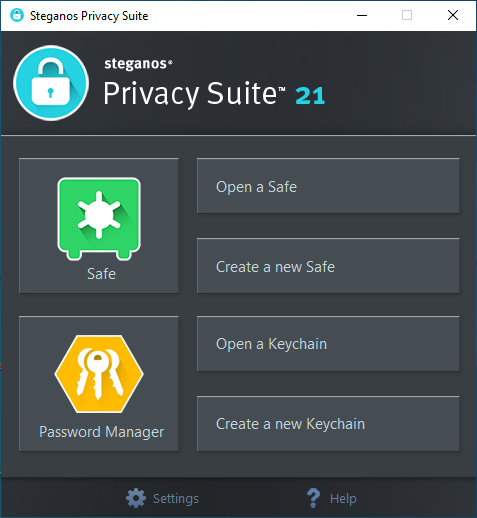Minimize the Steganos Privacy Suite window

click(362, 15)
